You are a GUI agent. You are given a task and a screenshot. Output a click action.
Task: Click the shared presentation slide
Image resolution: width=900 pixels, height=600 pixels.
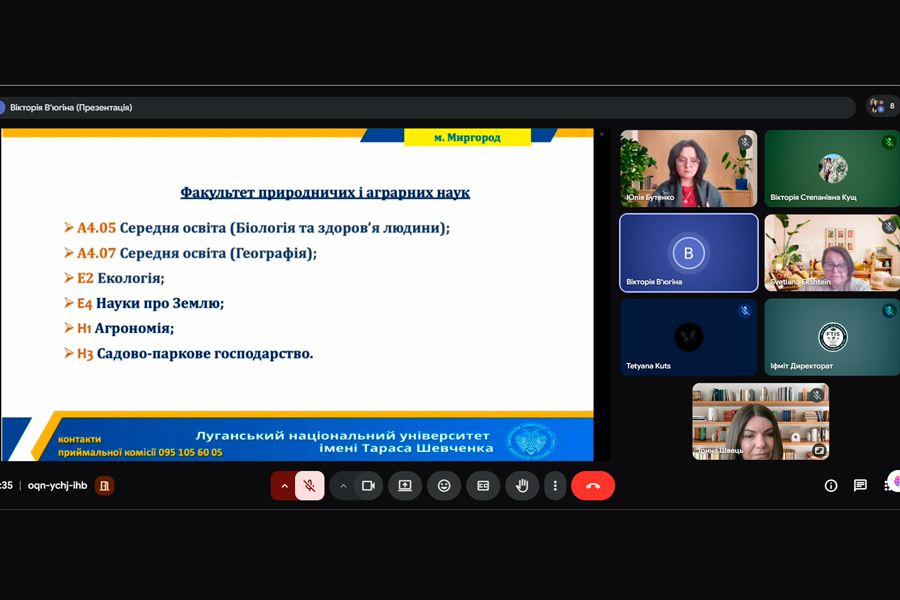coord(297,295)
